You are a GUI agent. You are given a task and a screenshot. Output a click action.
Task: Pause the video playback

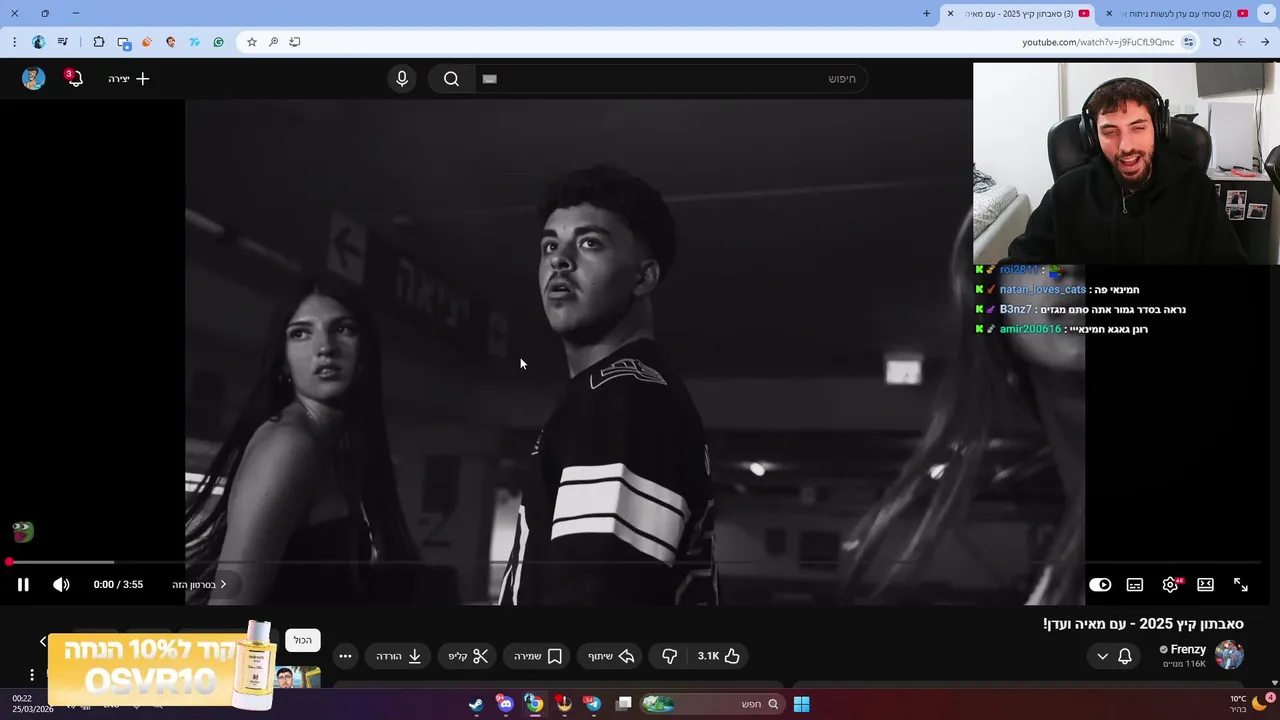point(23,585)
